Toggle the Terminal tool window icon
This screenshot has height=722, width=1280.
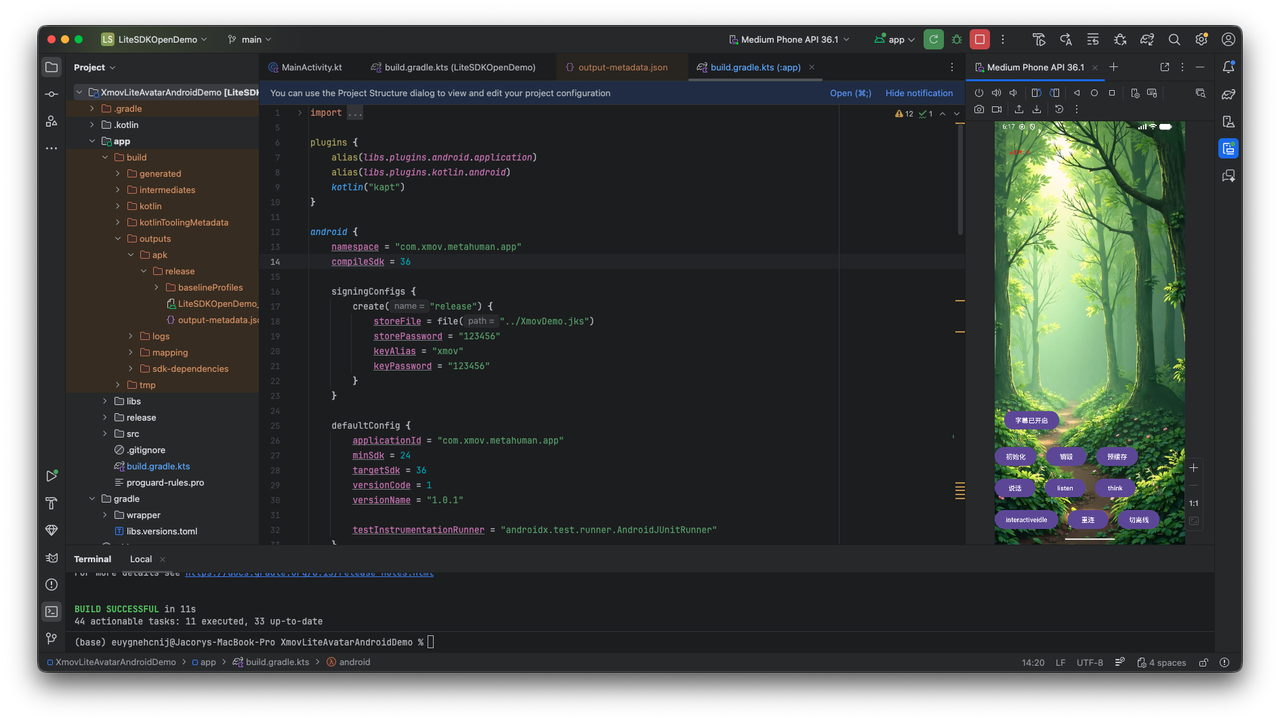(51, 611)
